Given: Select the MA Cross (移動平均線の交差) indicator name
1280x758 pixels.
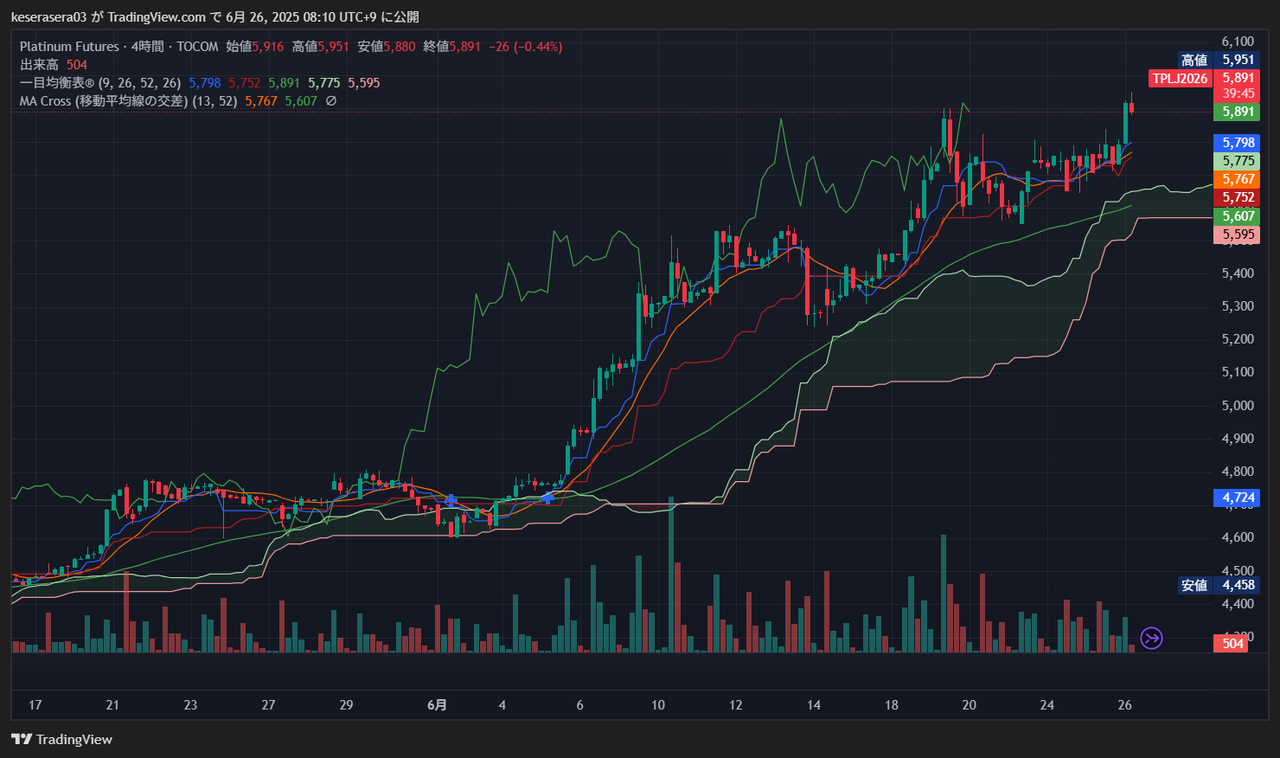Looking at the screenshot, I should tap(104, 101).
